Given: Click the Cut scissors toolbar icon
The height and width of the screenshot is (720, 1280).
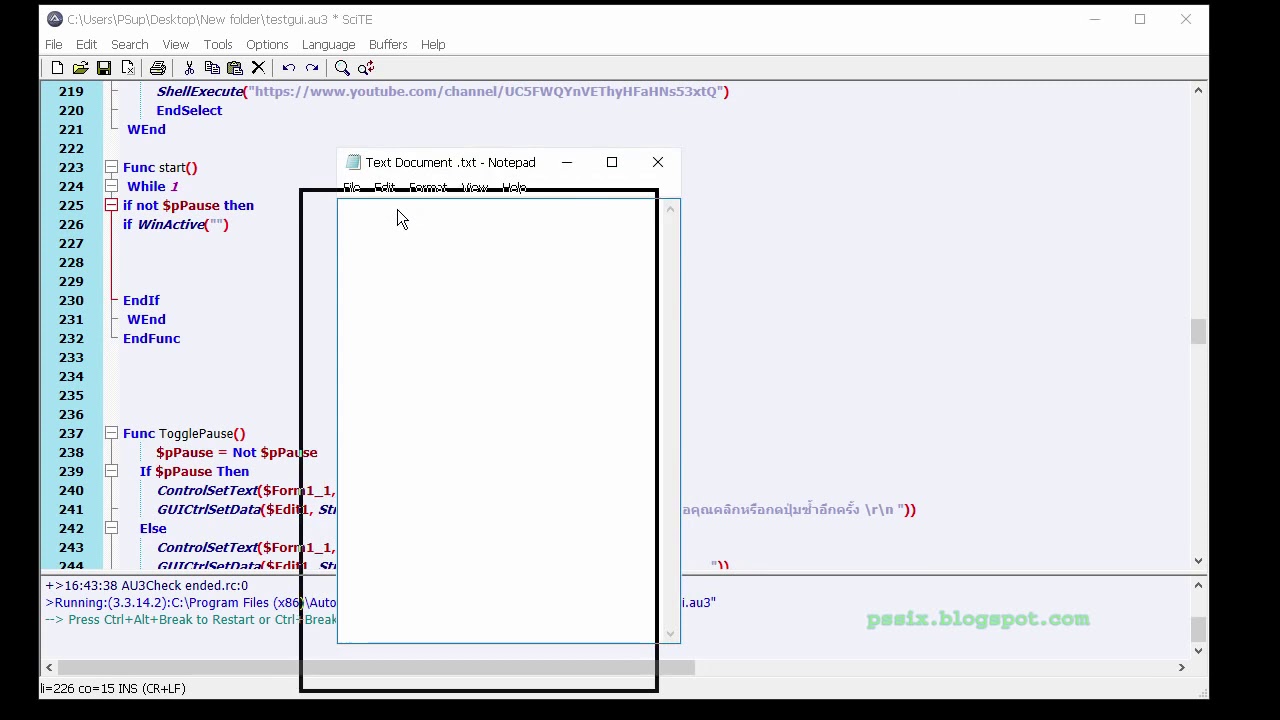Looking at the screenshot, I should (188, 68).
